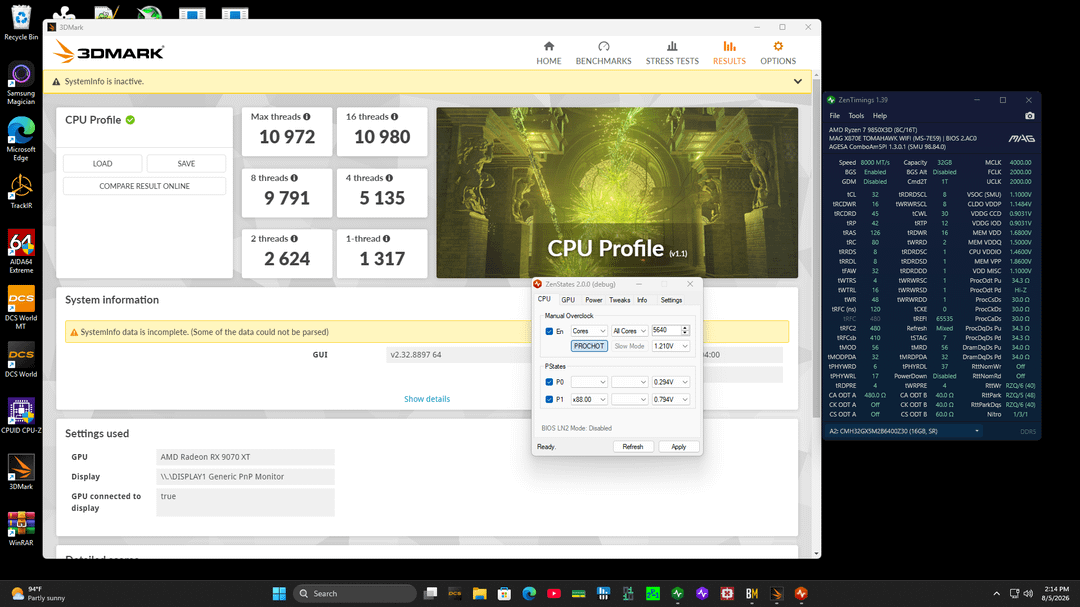
Task: Switch to GPU tab in ZenStates
Action: [568, 300]
